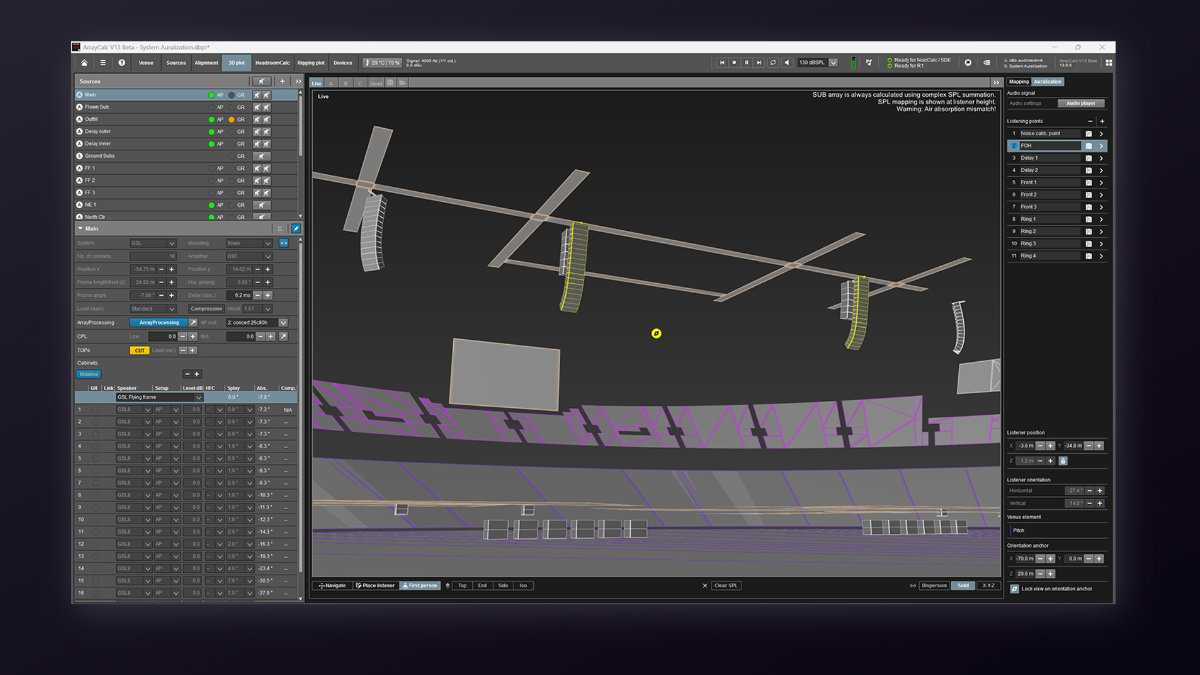The width and height of the screenshot is (1200, 675).
Task: Switch to the Mapping tab
Action: point(1018,81)
